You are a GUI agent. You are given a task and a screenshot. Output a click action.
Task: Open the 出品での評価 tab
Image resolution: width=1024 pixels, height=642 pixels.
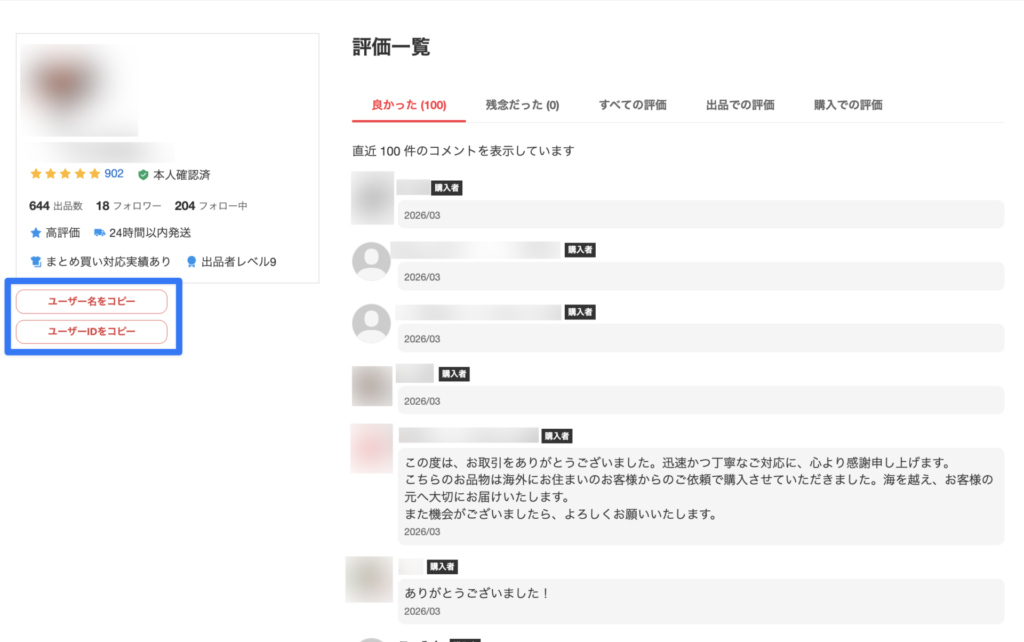coord(740,105)
